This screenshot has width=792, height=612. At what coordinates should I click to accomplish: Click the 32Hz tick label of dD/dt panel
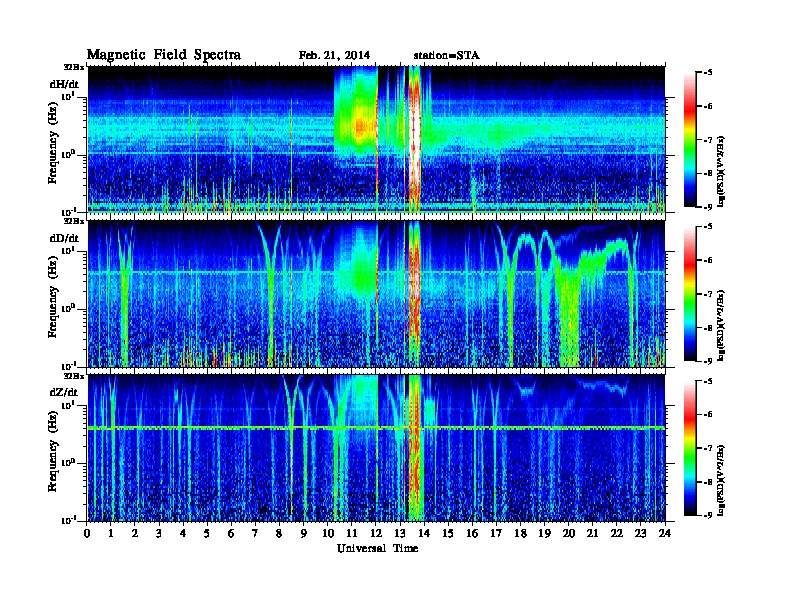tap(75, 221)
